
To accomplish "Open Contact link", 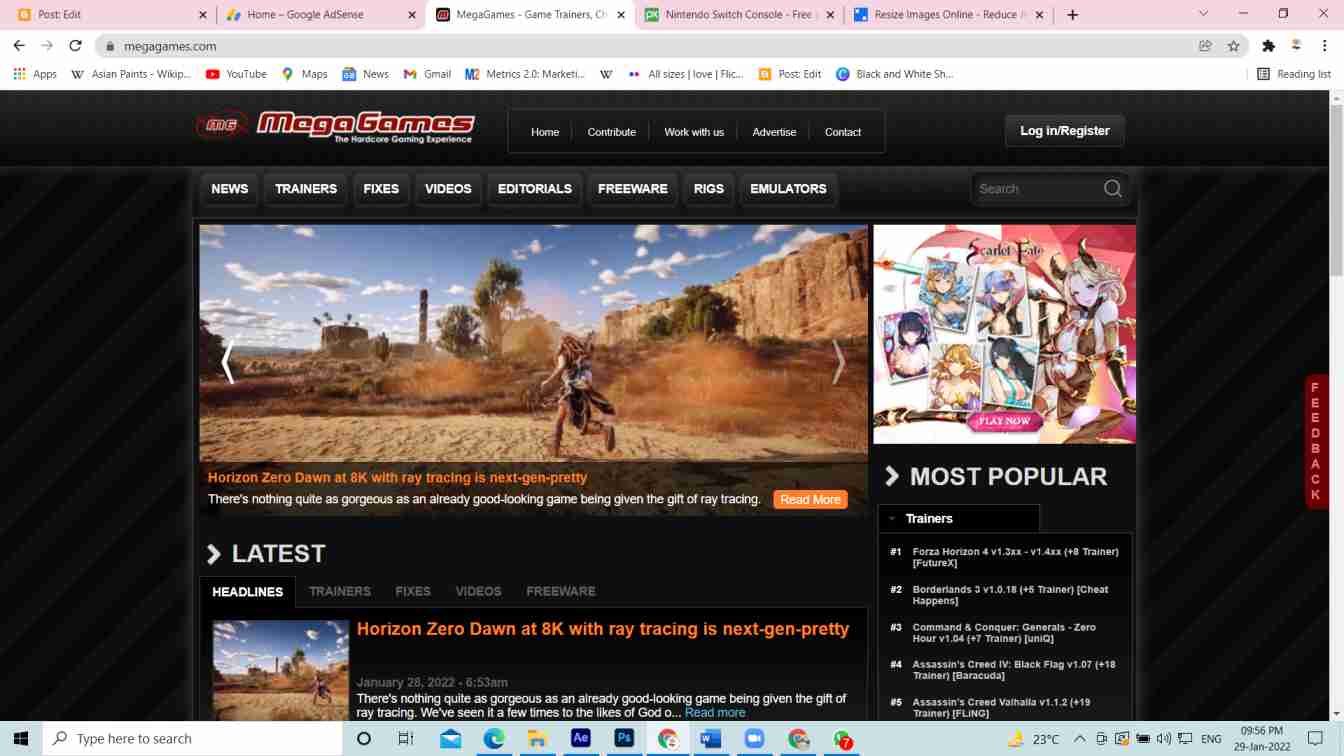I will 843,132.
